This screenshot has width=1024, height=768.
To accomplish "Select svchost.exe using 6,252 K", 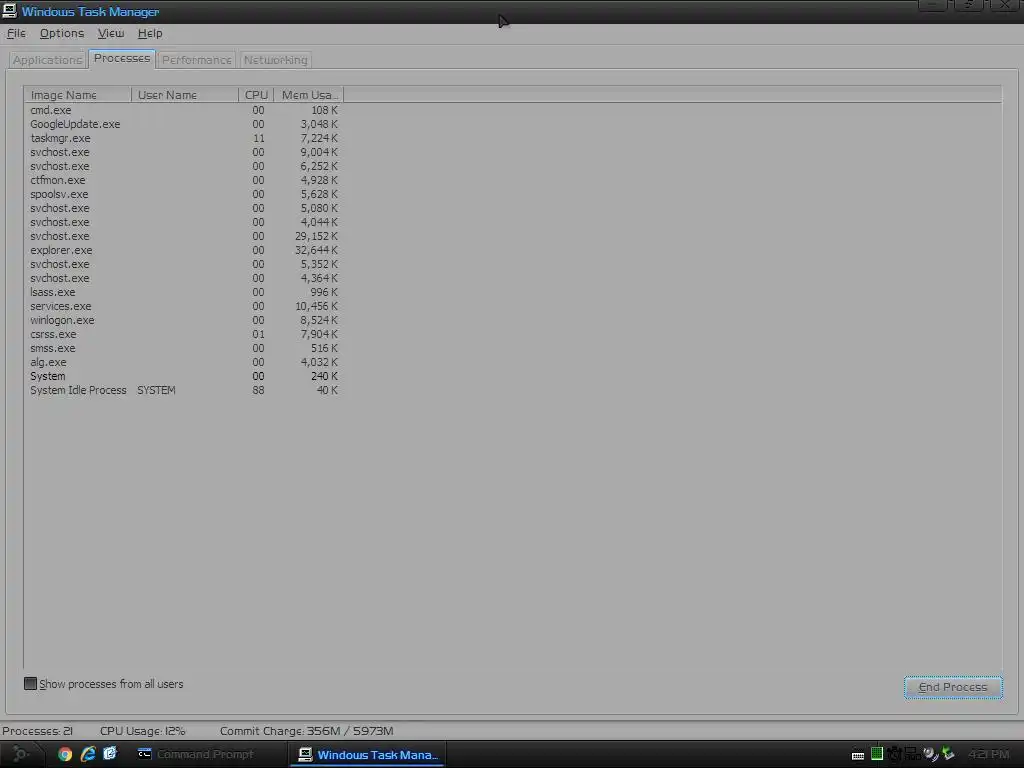I will pyautogui.click(x=184, y=166).
